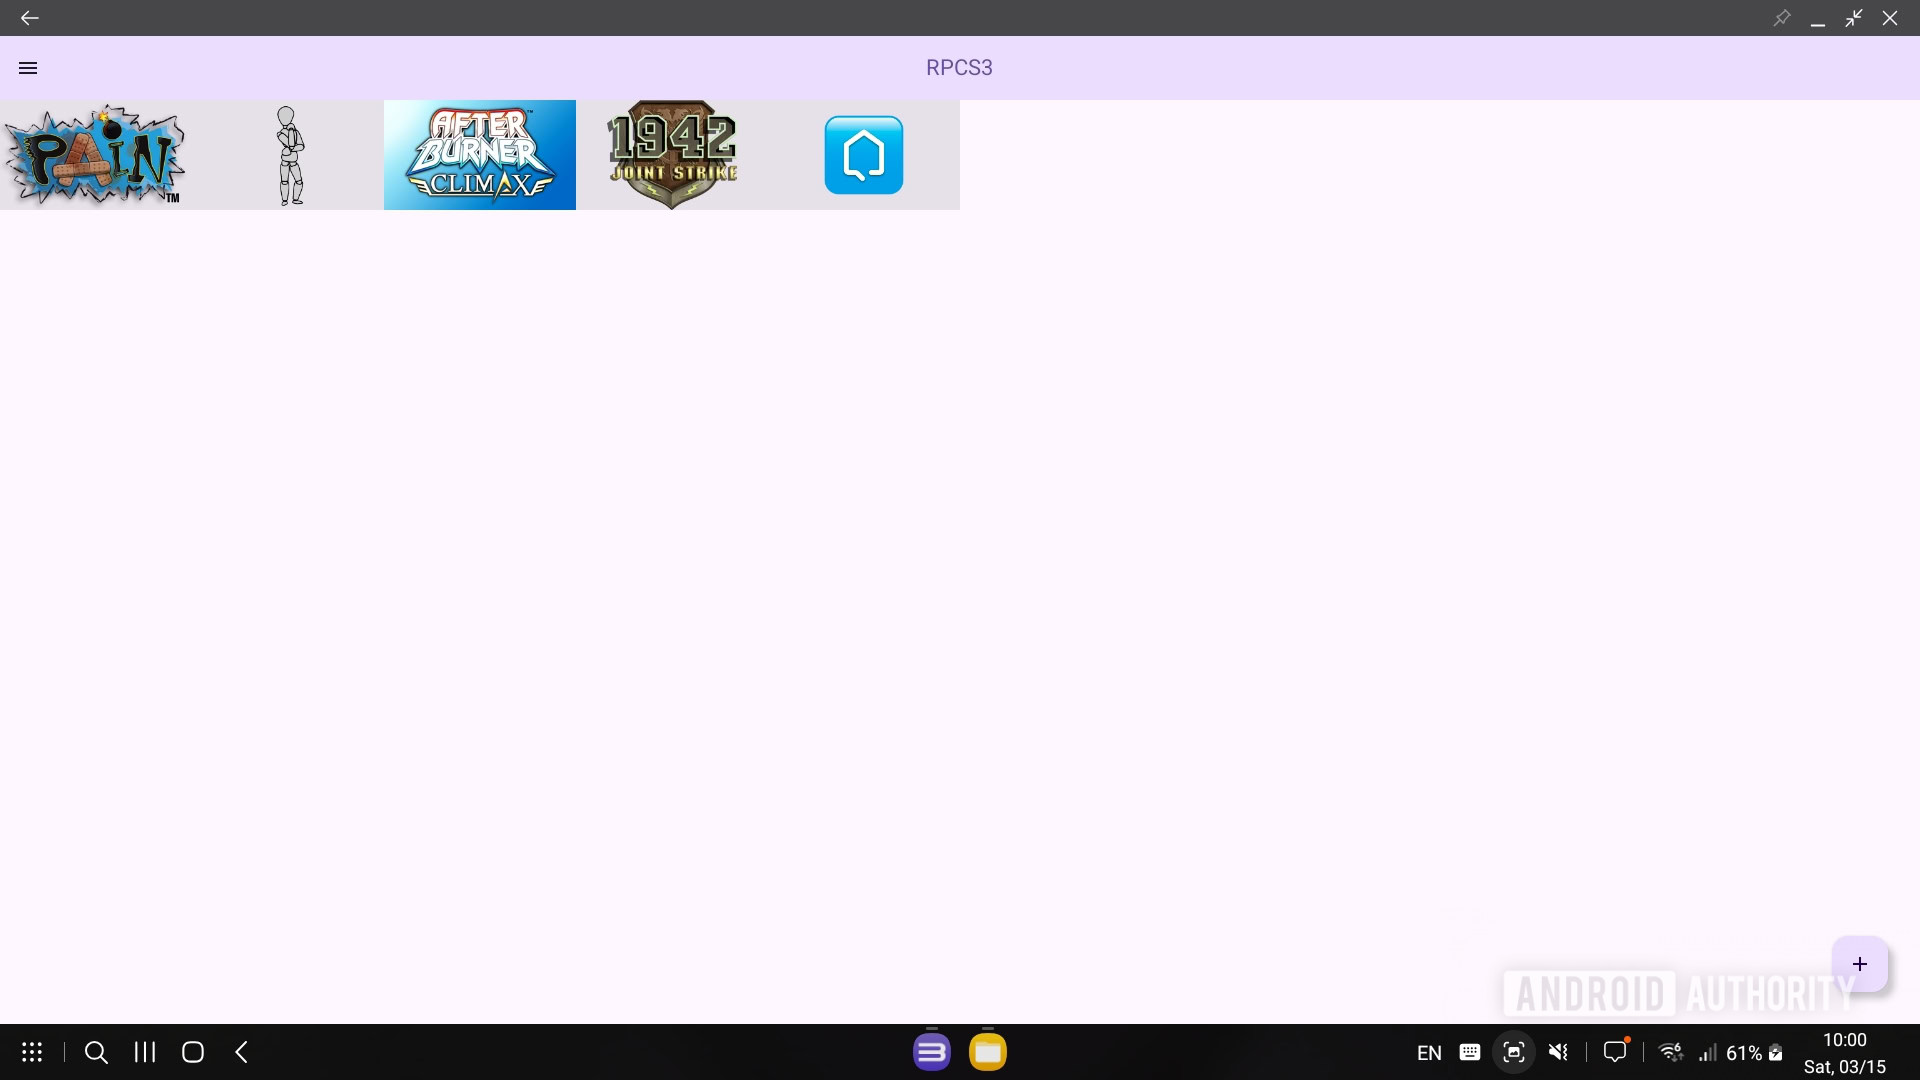The image size is (1920, 1080).
Task: Open the blue home icon app tile
Action: click(x=864, y=155)
